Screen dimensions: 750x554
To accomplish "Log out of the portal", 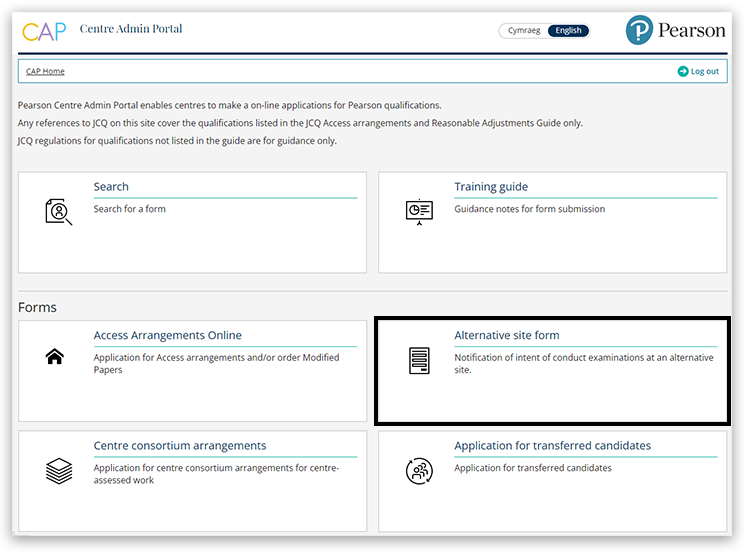I will click(704, 71).
